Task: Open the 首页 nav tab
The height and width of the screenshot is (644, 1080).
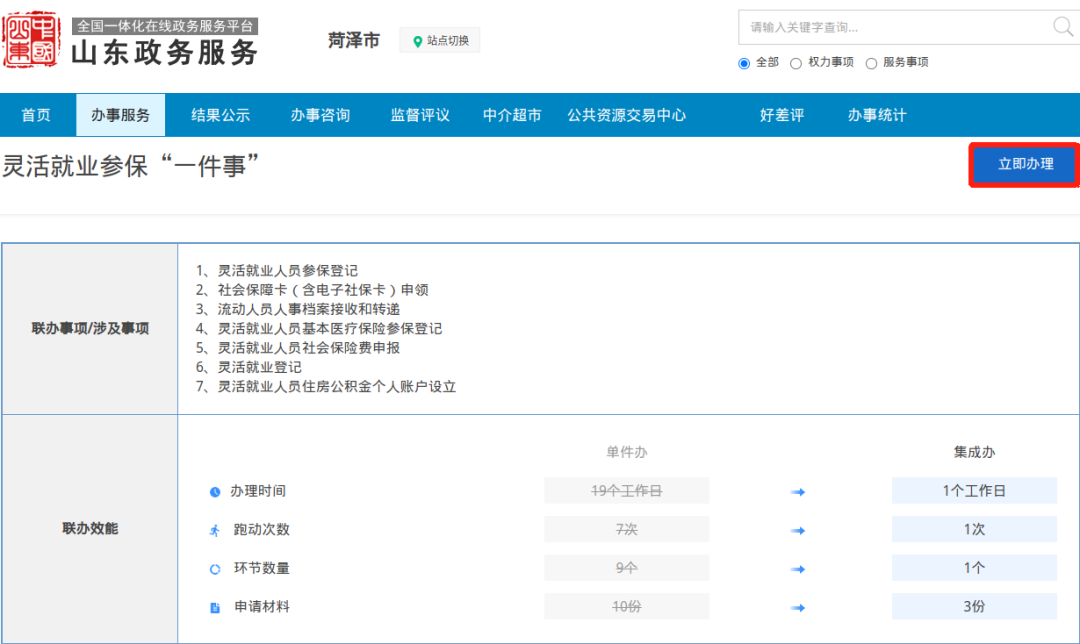Action: [x=36, y=115]
